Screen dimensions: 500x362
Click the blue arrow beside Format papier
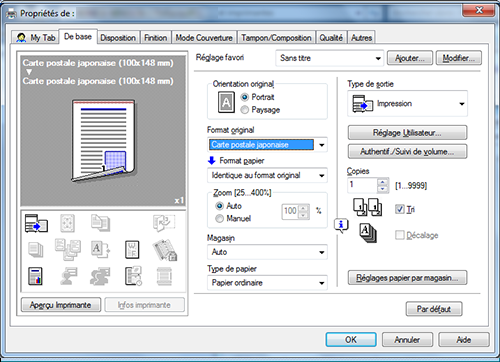click(212, 161)
